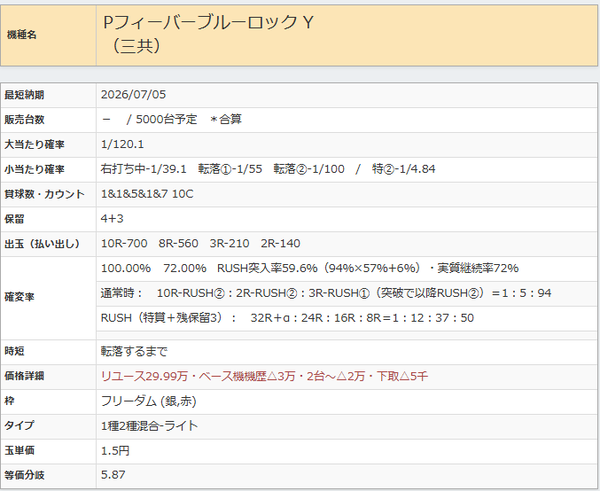Select the break-even value 5.87
This screenshot has width=600, height=491.
(113, 475)
